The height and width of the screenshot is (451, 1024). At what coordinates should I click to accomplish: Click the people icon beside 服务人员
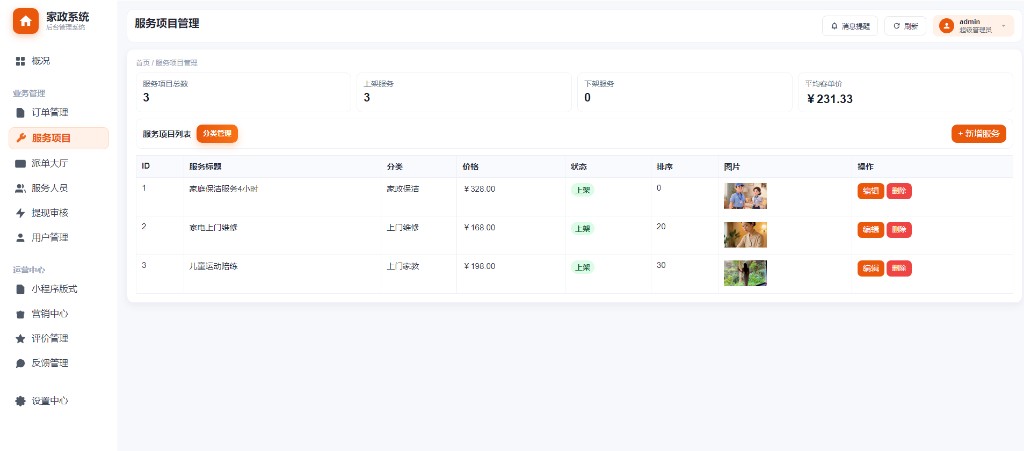[20, 188]
